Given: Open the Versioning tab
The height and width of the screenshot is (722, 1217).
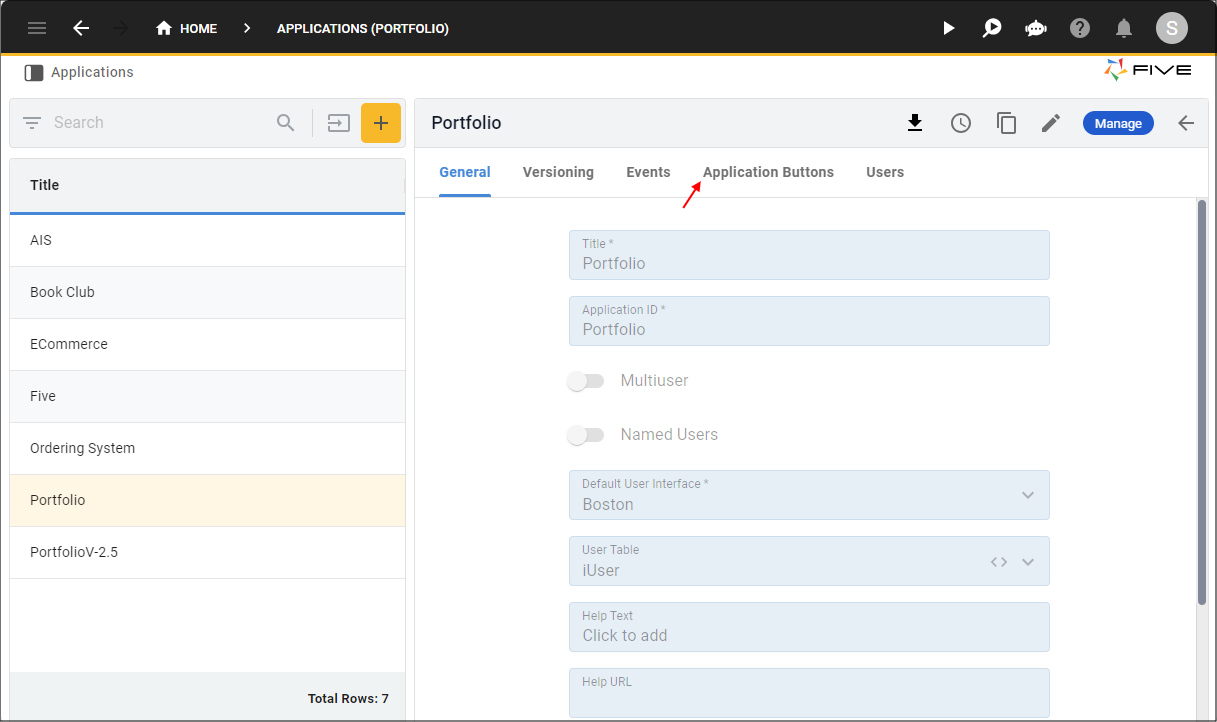Looking at the screenshot, I should 558,172.
